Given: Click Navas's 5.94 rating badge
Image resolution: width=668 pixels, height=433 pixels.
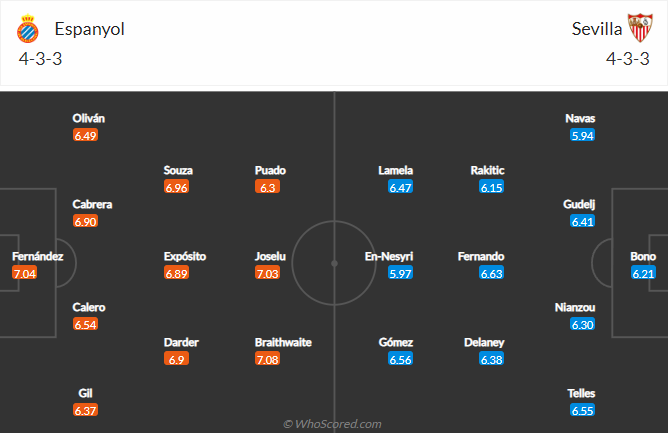Looking at the screenshot, I should click(582, 136).
